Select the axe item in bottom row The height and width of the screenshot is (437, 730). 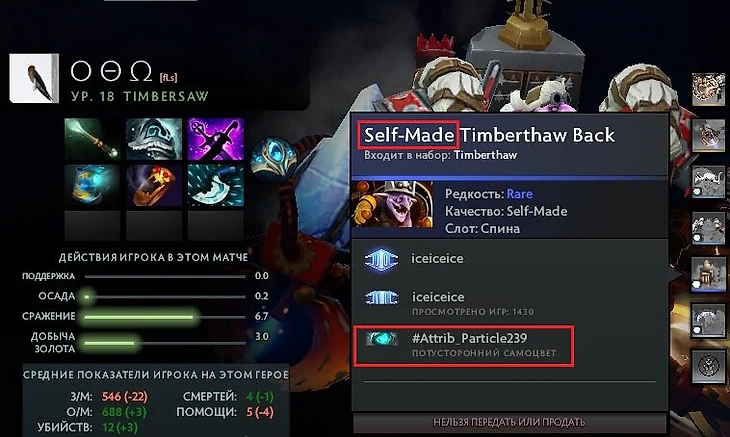(x=216, y=185)
